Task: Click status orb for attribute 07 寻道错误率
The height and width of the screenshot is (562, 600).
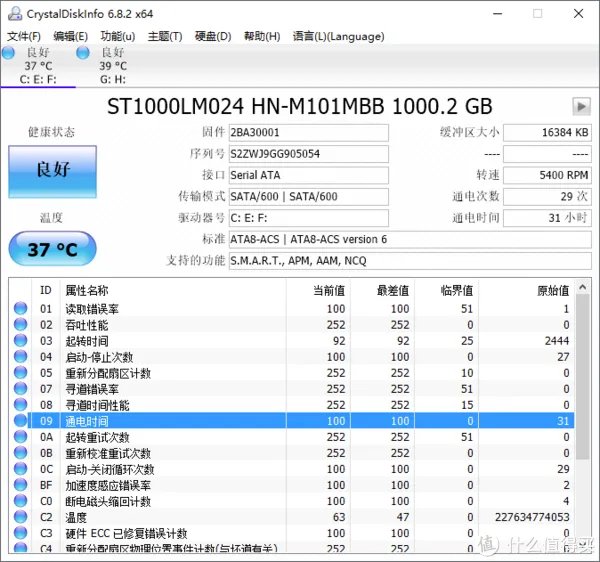Action: coord(21,389)
